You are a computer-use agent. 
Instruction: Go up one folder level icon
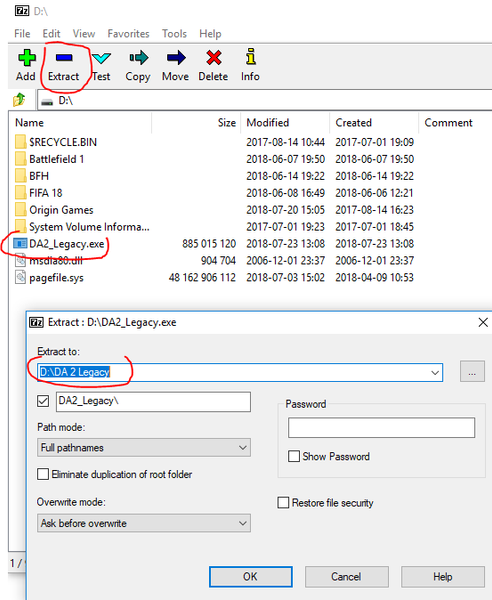tap(19, 100)
